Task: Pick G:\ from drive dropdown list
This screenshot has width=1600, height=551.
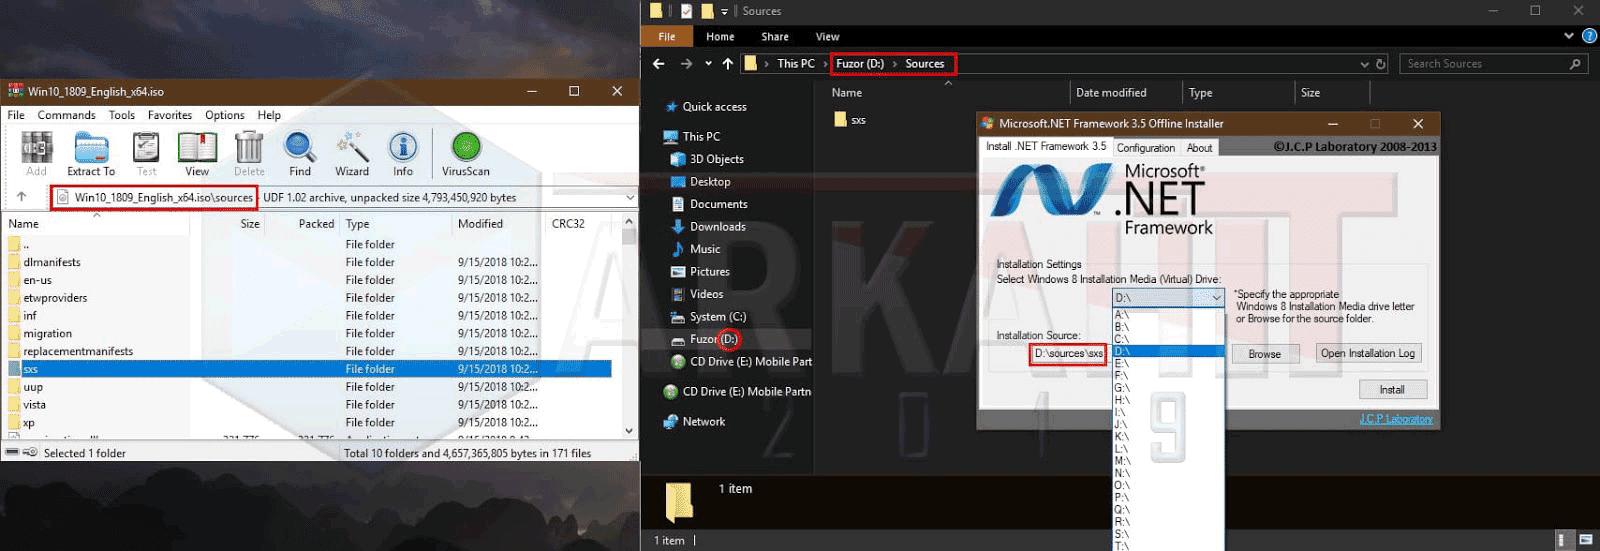Action: (1168, 388)
